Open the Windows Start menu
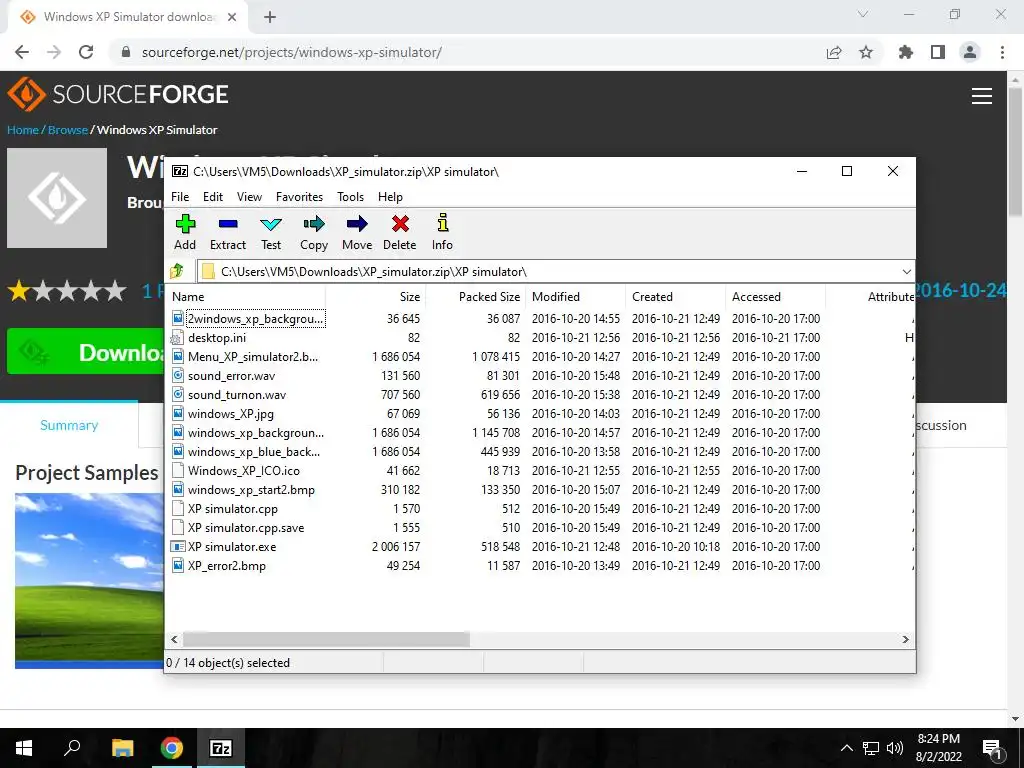The height and width of the screenshot is (768, 1024). coord(24,748)
